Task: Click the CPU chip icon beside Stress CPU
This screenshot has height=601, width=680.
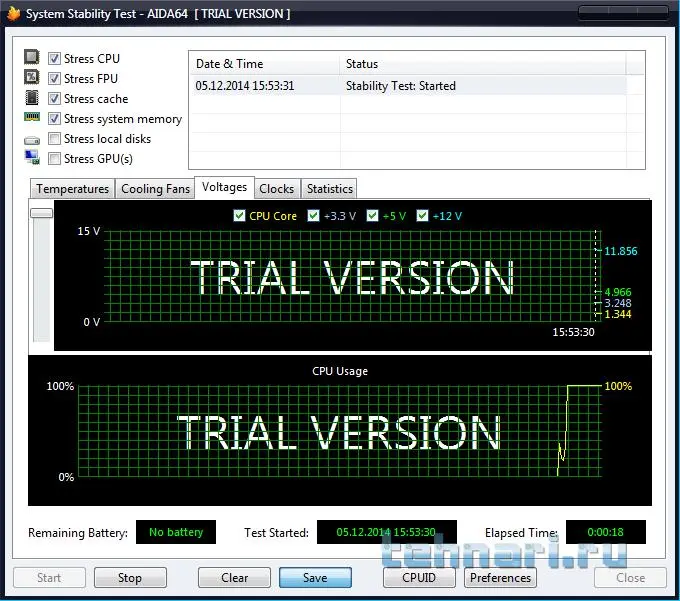Action: tap(32, 57)
